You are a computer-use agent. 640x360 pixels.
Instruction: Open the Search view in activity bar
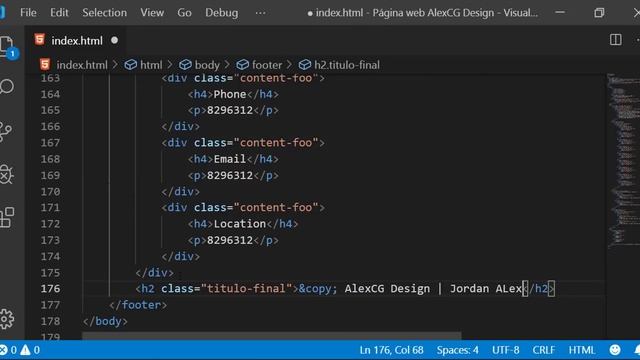click(6, 87)
